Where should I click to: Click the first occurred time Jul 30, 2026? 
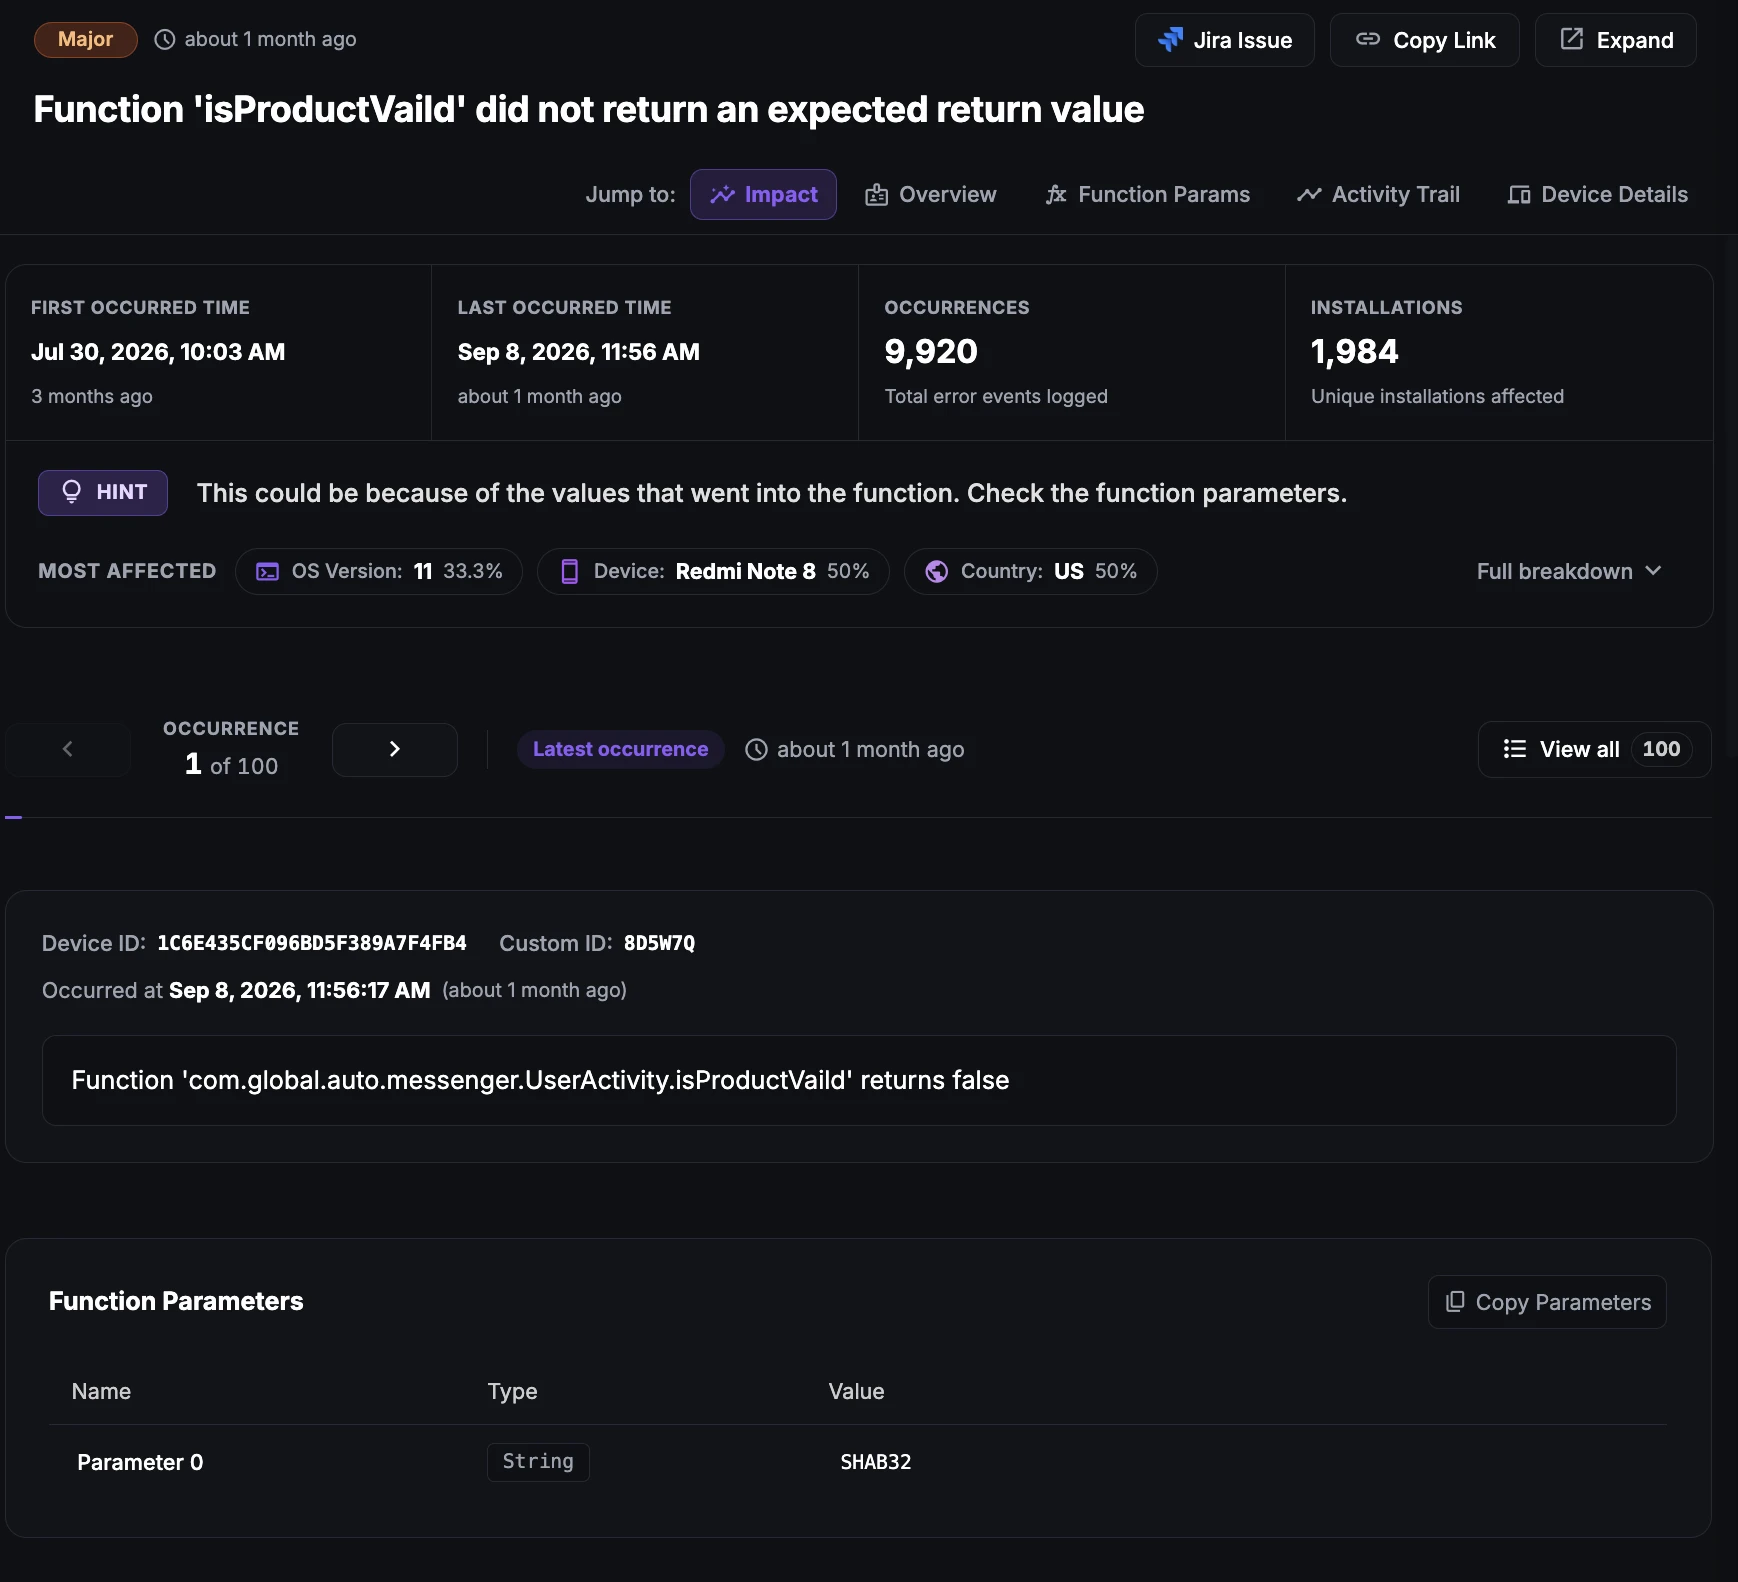coord(158,352)
